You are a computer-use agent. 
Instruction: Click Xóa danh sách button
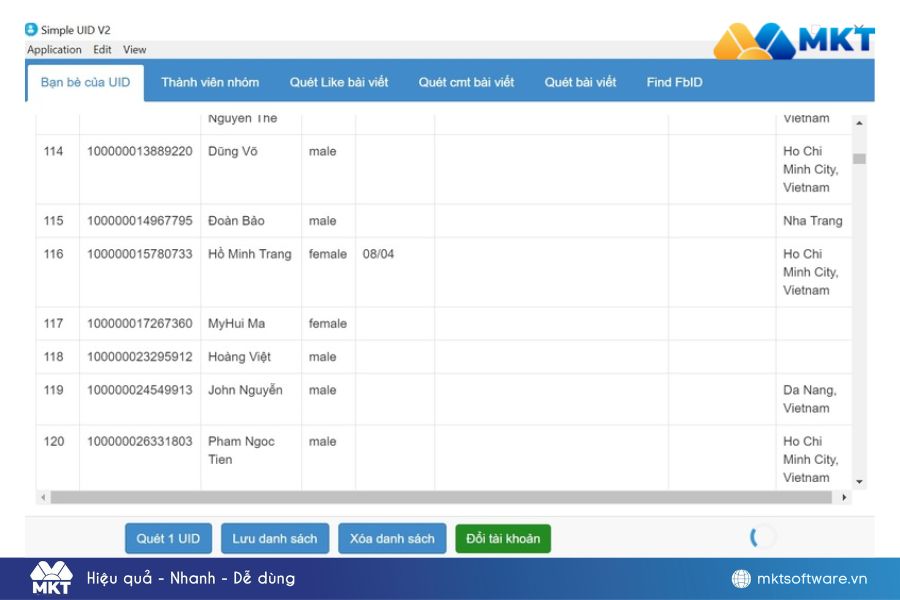(392, 539)
